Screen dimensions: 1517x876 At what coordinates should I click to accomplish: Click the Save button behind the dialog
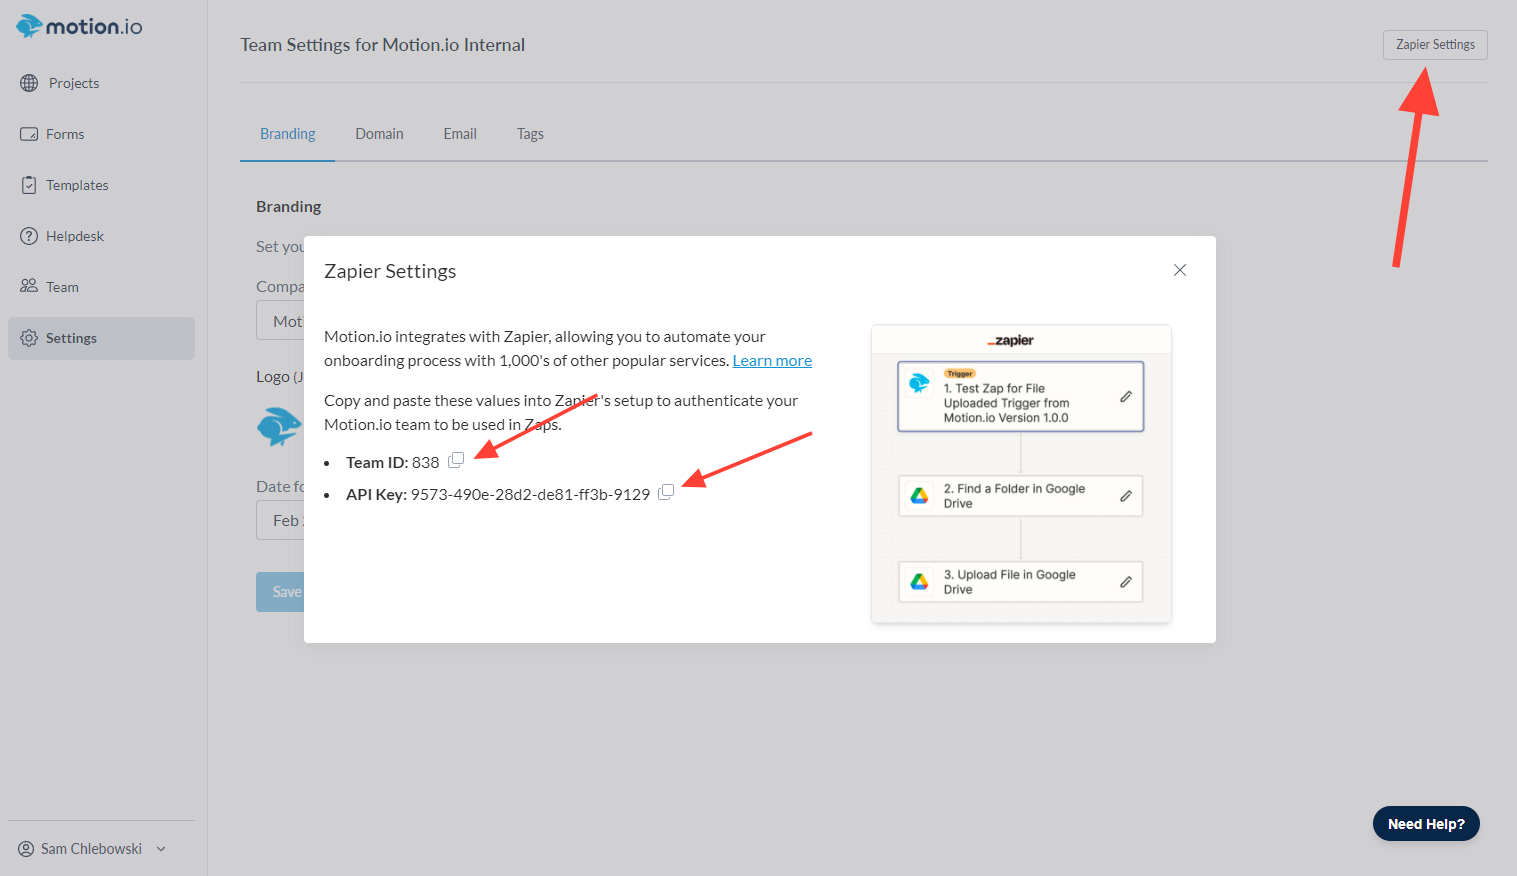pyautogui.click(x=280, y=592)
